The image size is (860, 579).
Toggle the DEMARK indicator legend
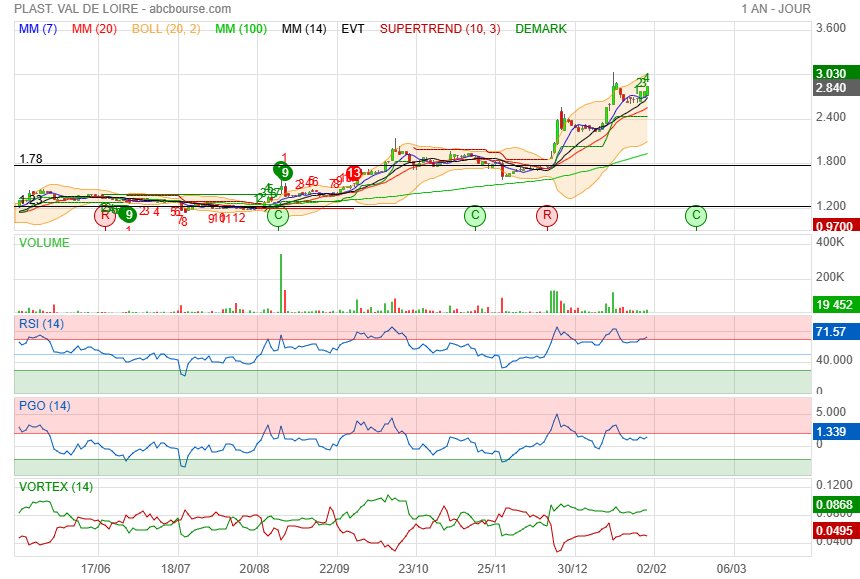[540, 29]
